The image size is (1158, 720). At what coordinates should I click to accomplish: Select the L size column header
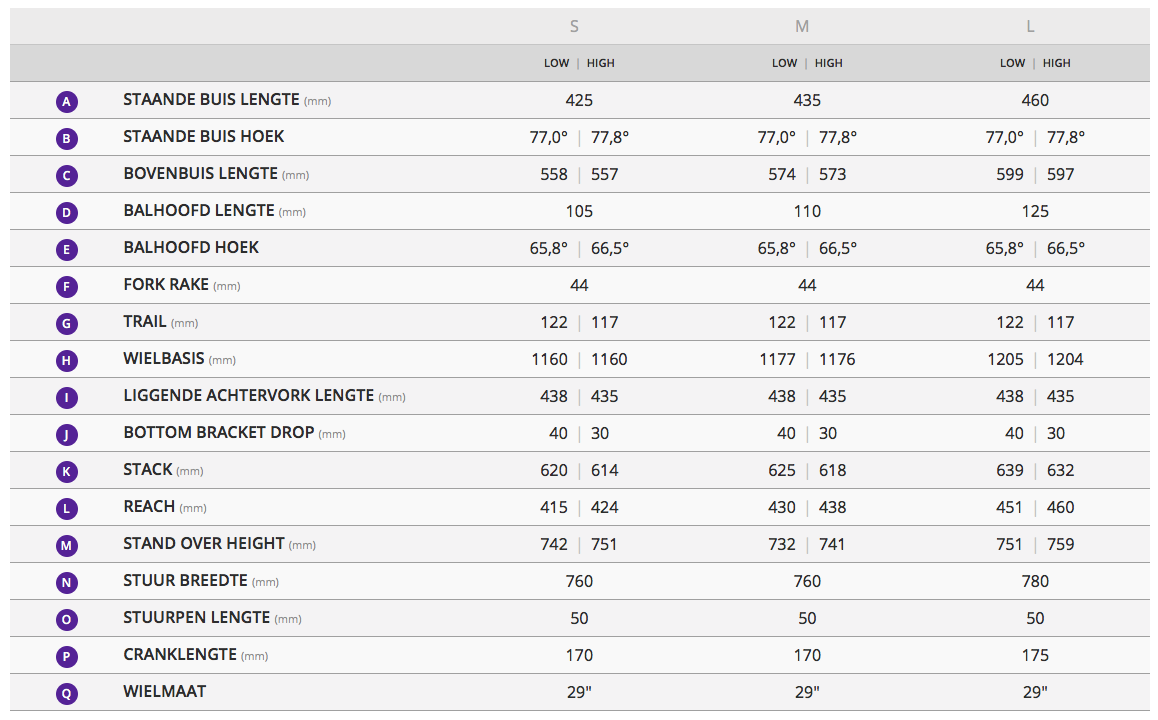tap(1030, 26)
